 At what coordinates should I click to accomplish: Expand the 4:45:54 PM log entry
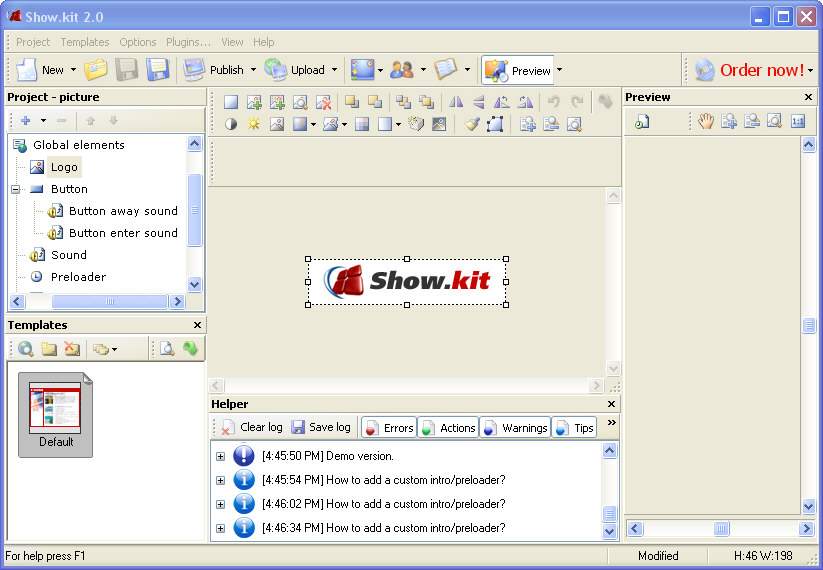tap(220, 480)
